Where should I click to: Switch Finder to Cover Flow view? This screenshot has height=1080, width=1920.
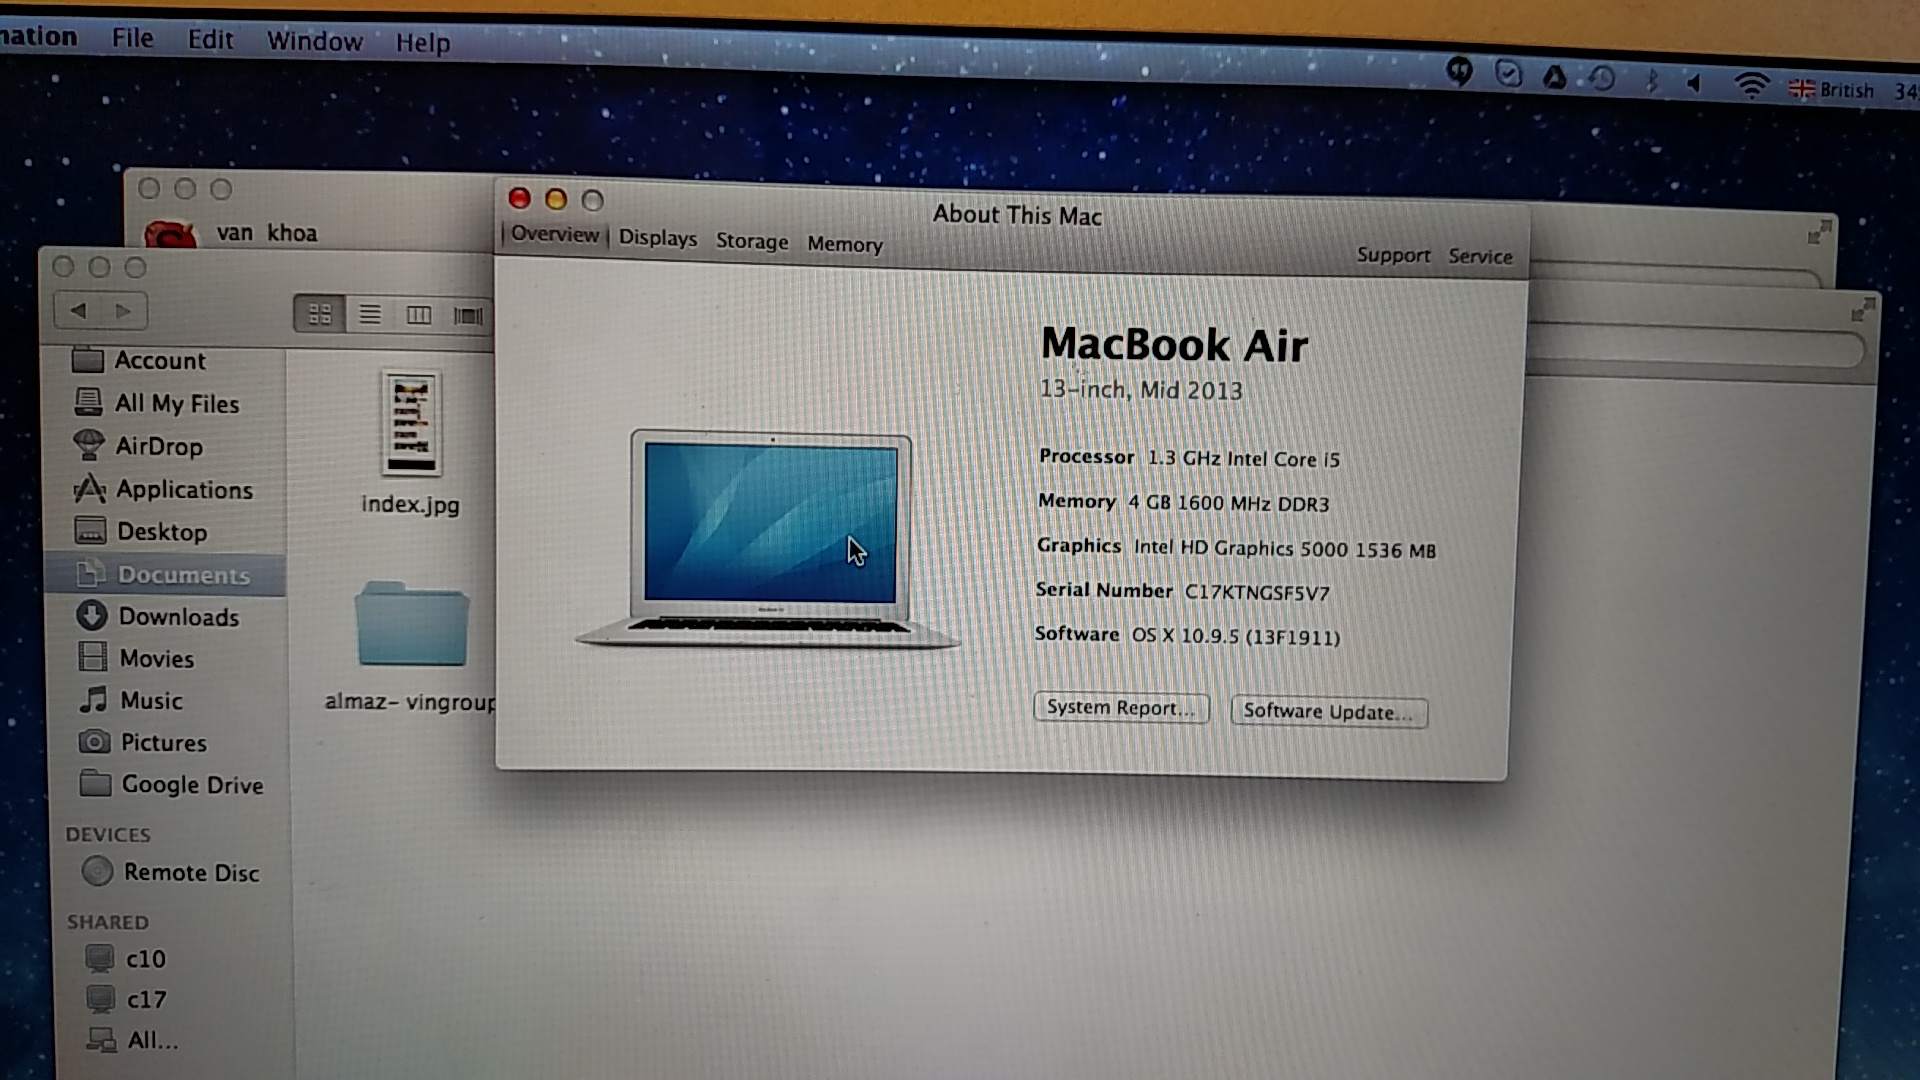point(468,317)
